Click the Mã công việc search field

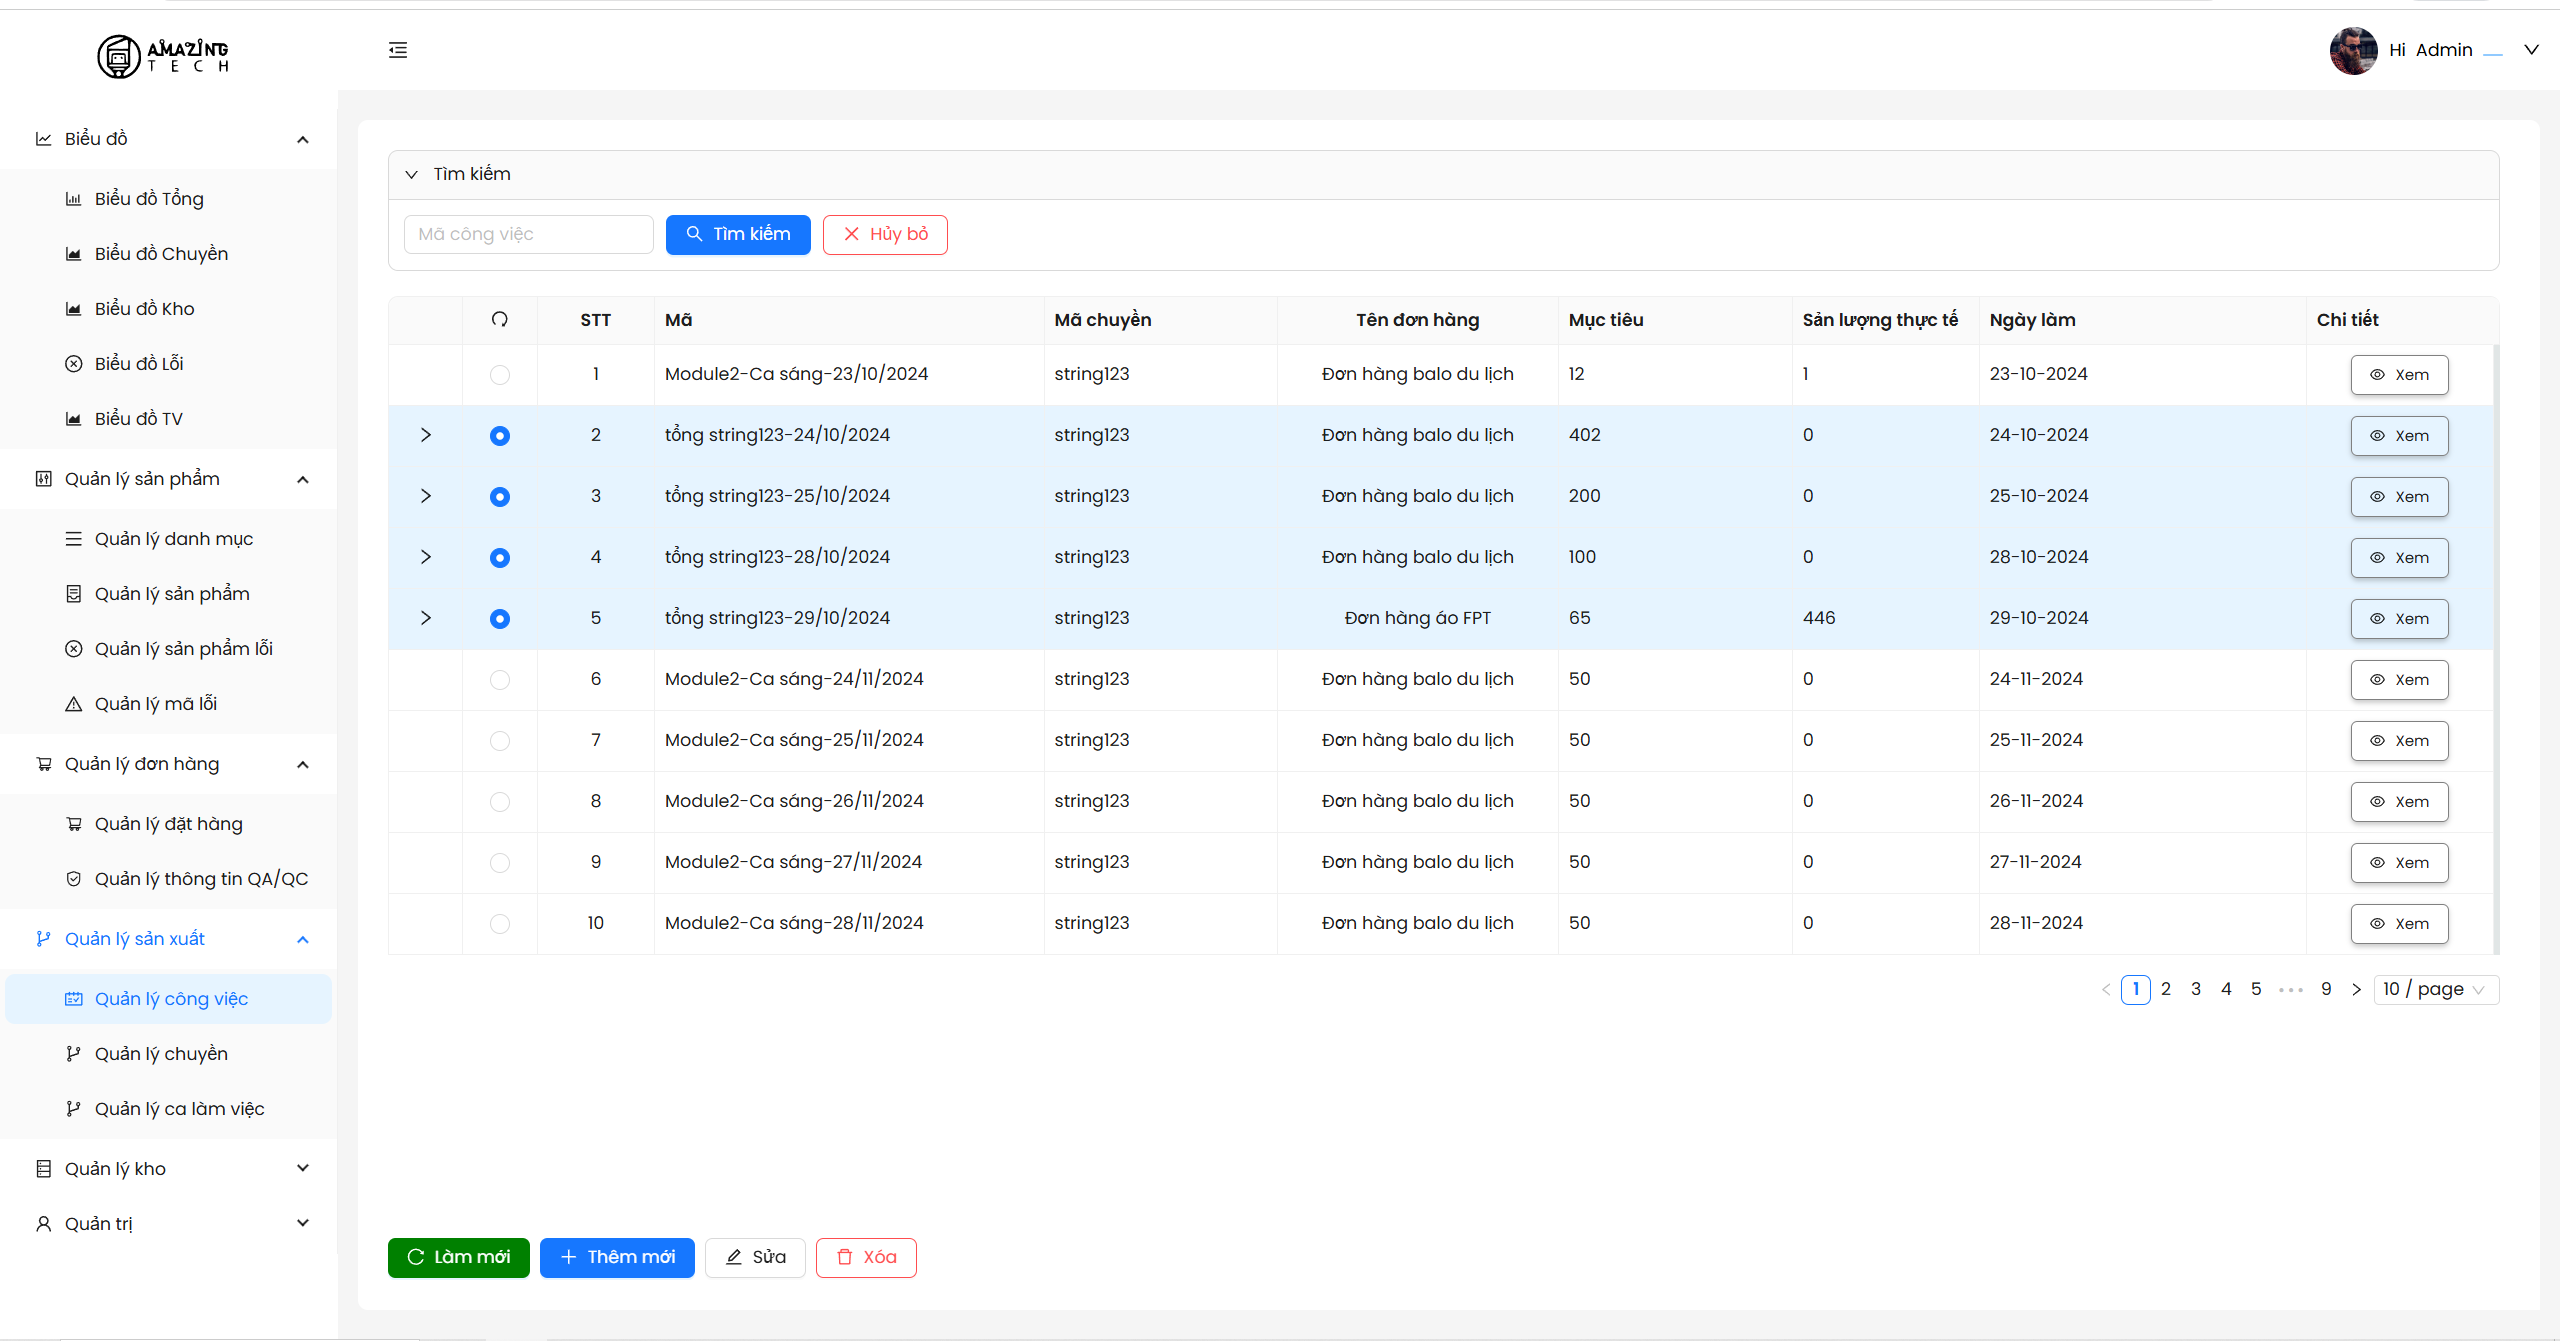528,235
